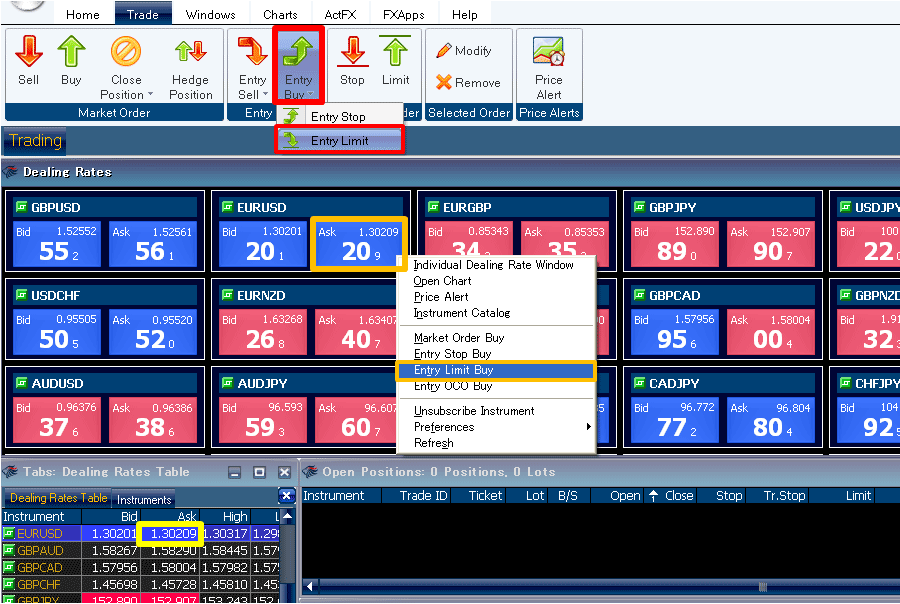Click the USDCHF Bid price tile
The height and width of the screenshot is (604, 900).
pos(57,332)
